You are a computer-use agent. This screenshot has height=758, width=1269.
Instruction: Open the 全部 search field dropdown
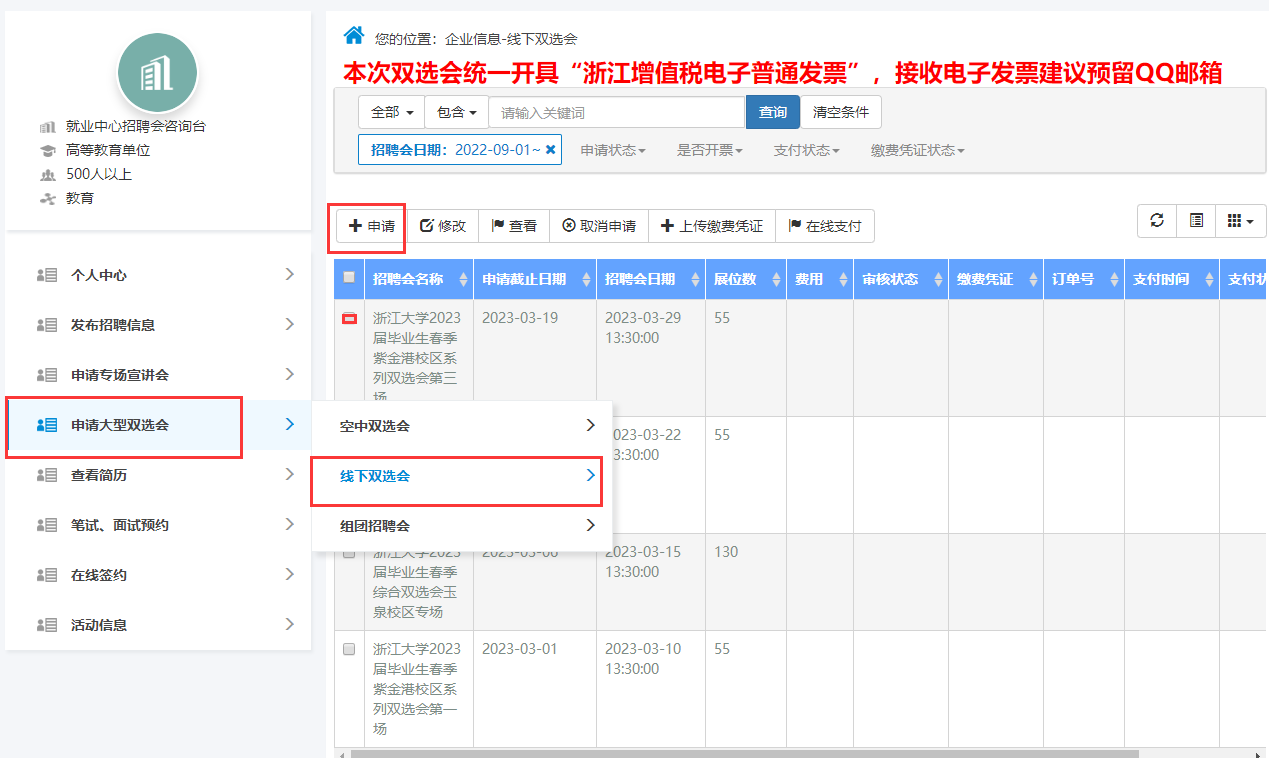(391, 112)
